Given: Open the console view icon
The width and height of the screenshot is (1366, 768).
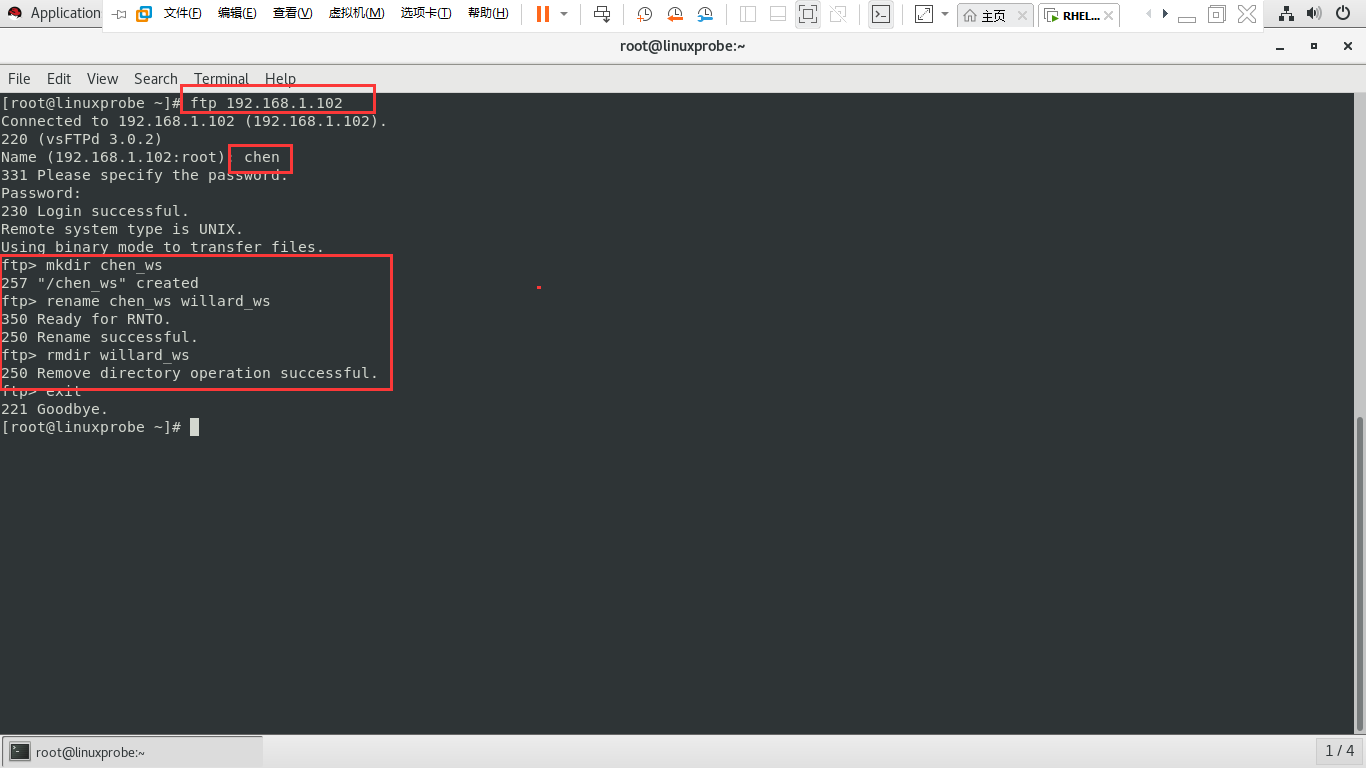Looking at the screenshot, I should pyautogui.click(x=880, y=14).
